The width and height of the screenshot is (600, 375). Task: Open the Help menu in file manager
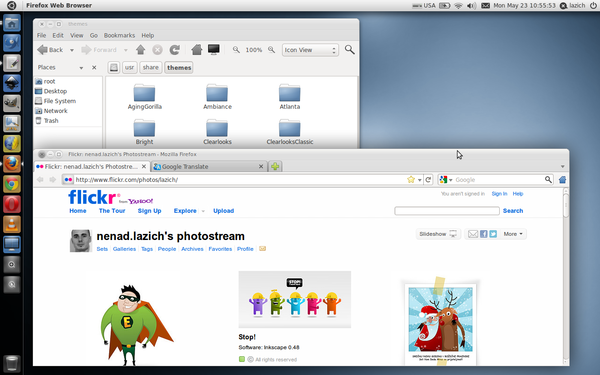(148, 35)
